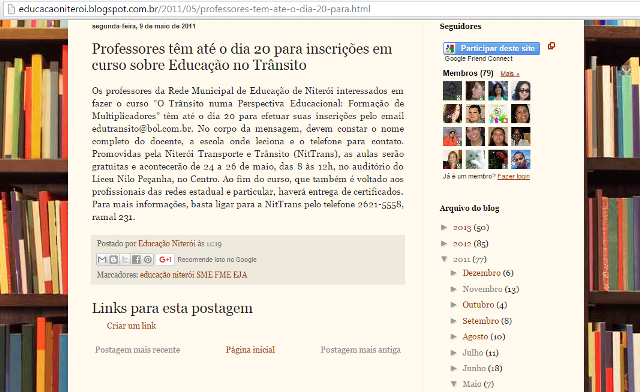The width and height of the screenshot is (640, 392).
Task: Share the post on Pinterest icon
Action: (148, 260)
